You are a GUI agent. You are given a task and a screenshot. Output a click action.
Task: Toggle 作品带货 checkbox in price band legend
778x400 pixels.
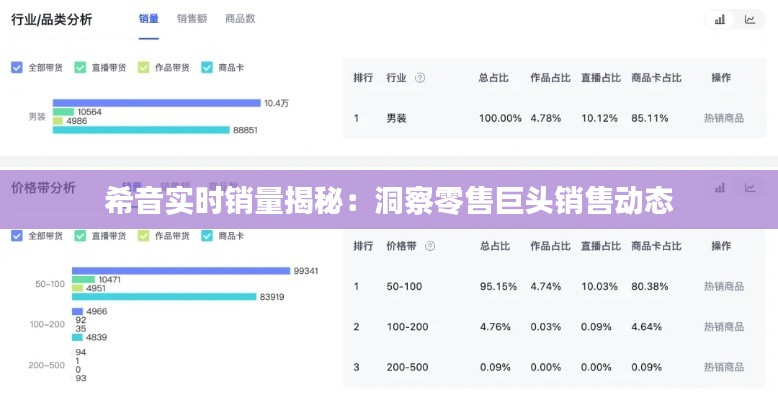coord(143,236)
